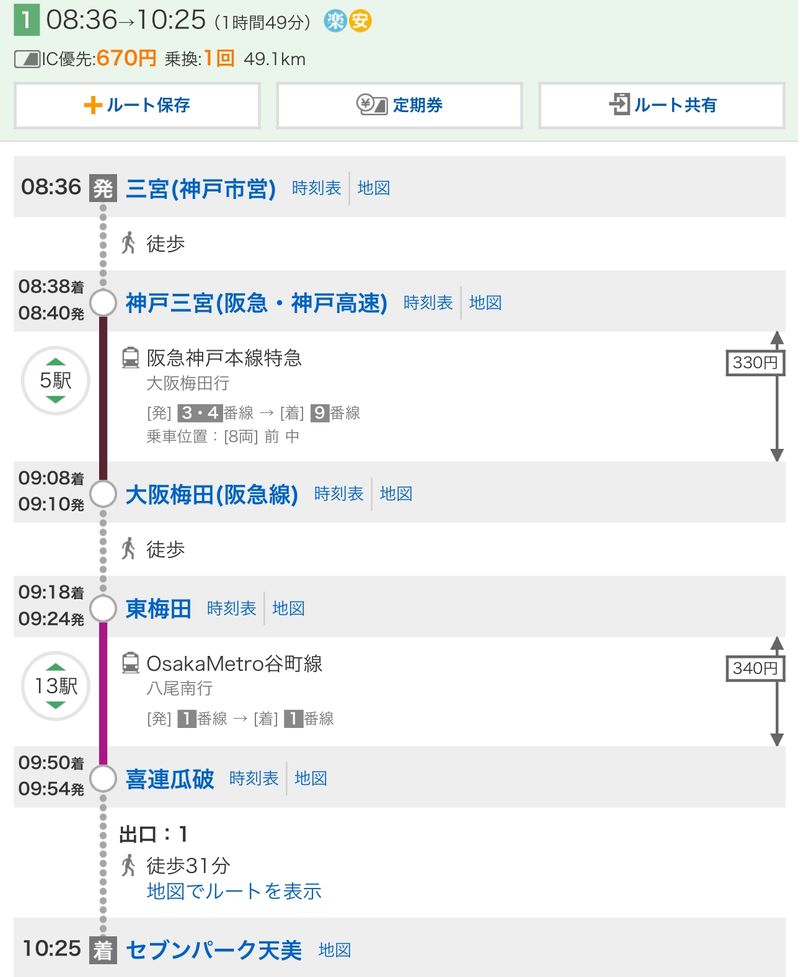This screenshot has height=977, width=800.
Task: Expand the 5駅 station stops list
Action: point(56,380)
